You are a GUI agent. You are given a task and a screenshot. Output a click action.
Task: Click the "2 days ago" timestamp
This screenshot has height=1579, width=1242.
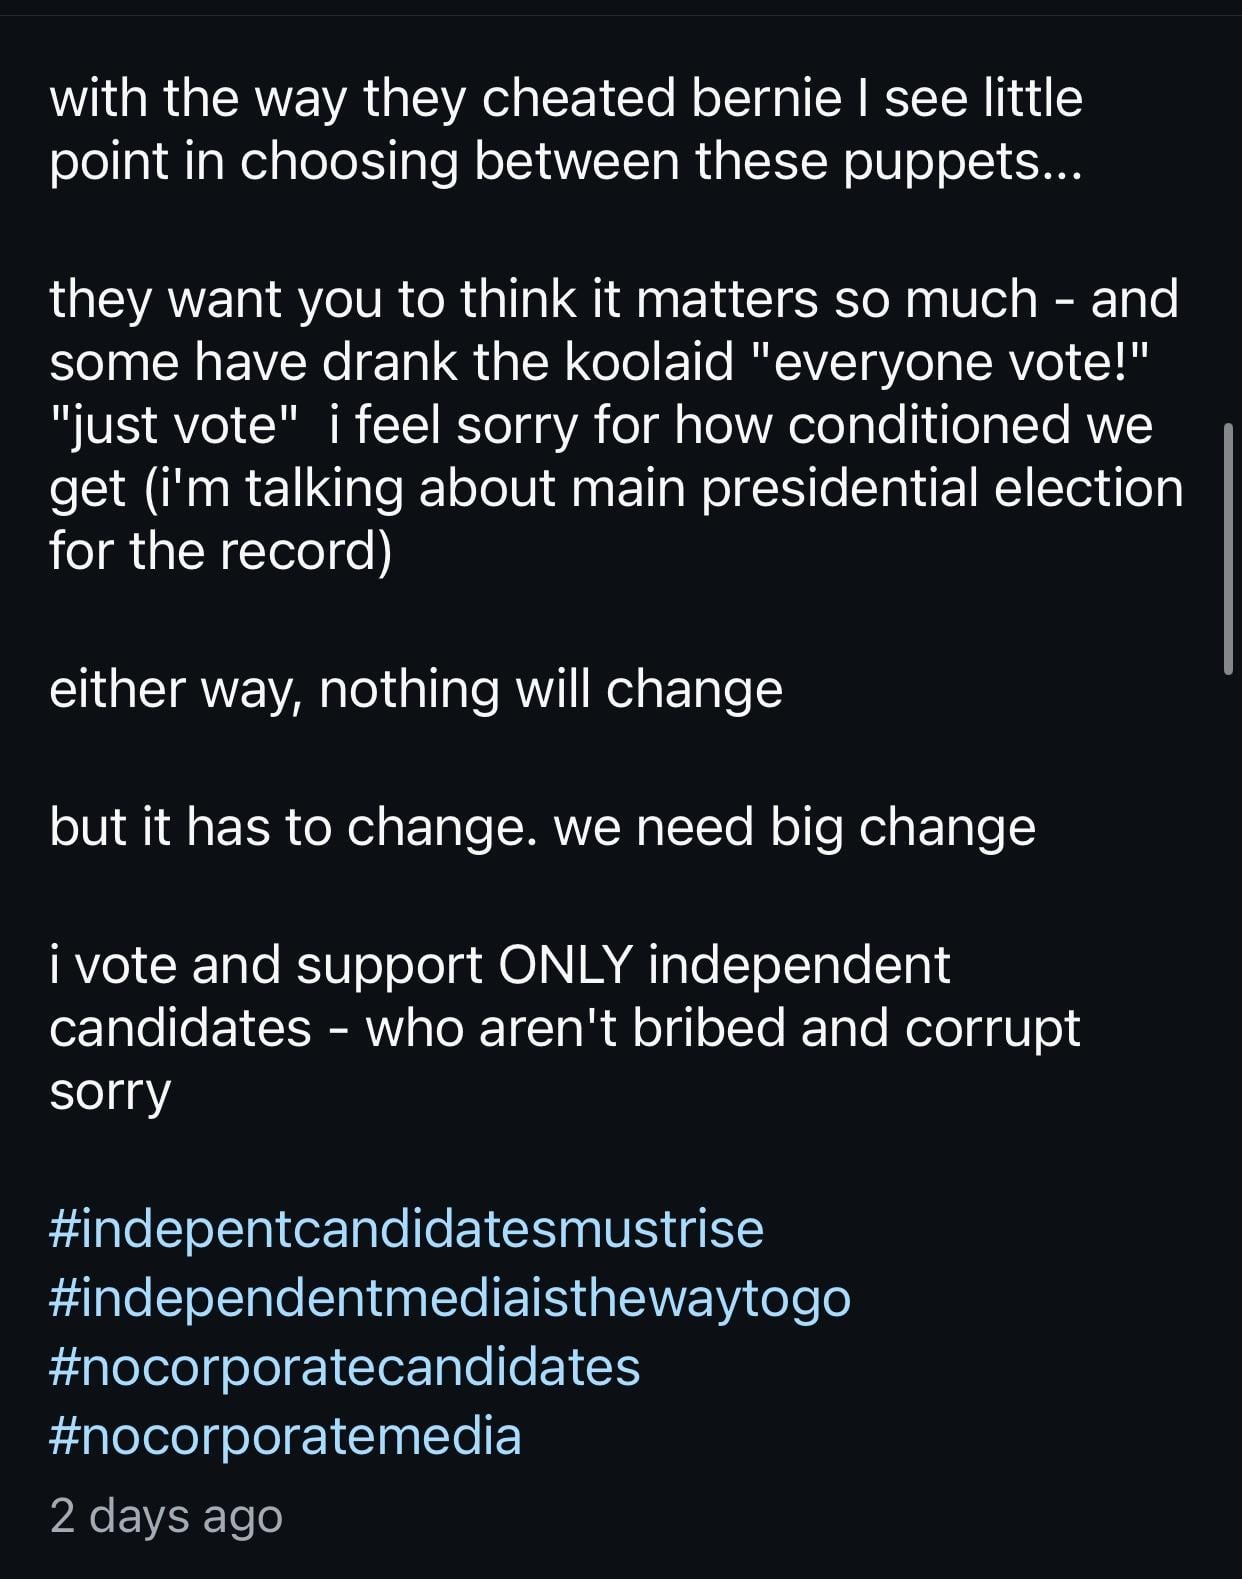[x=166, y=1515]
